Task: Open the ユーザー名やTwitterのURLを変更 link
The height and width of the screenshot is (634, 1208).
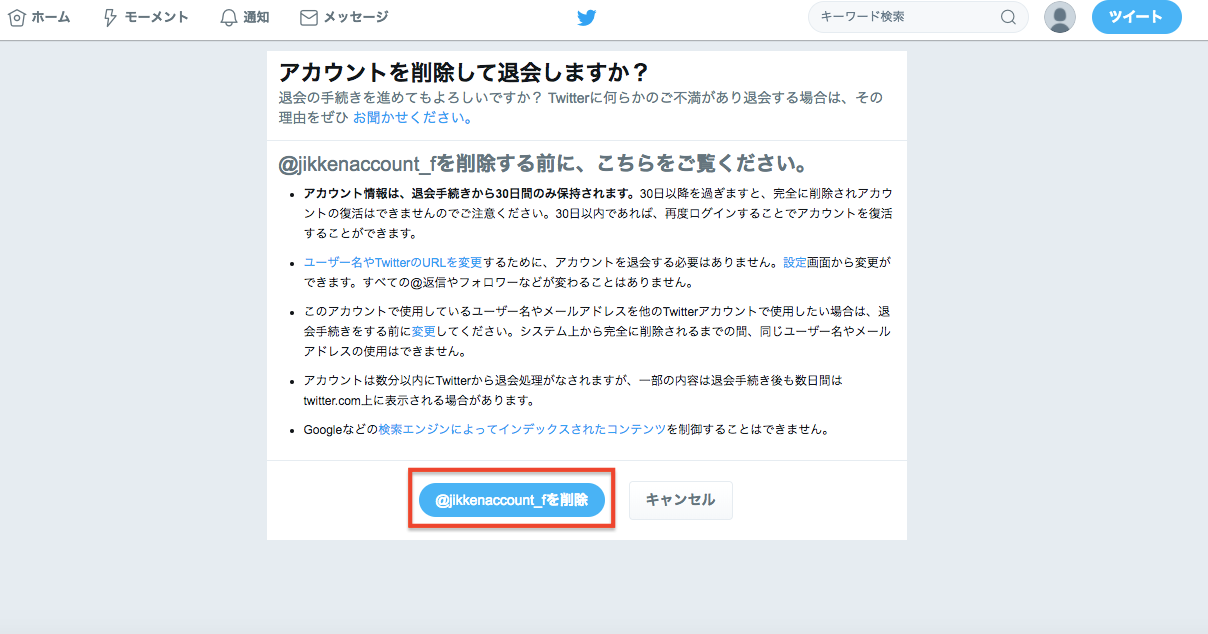Action: 393,262
